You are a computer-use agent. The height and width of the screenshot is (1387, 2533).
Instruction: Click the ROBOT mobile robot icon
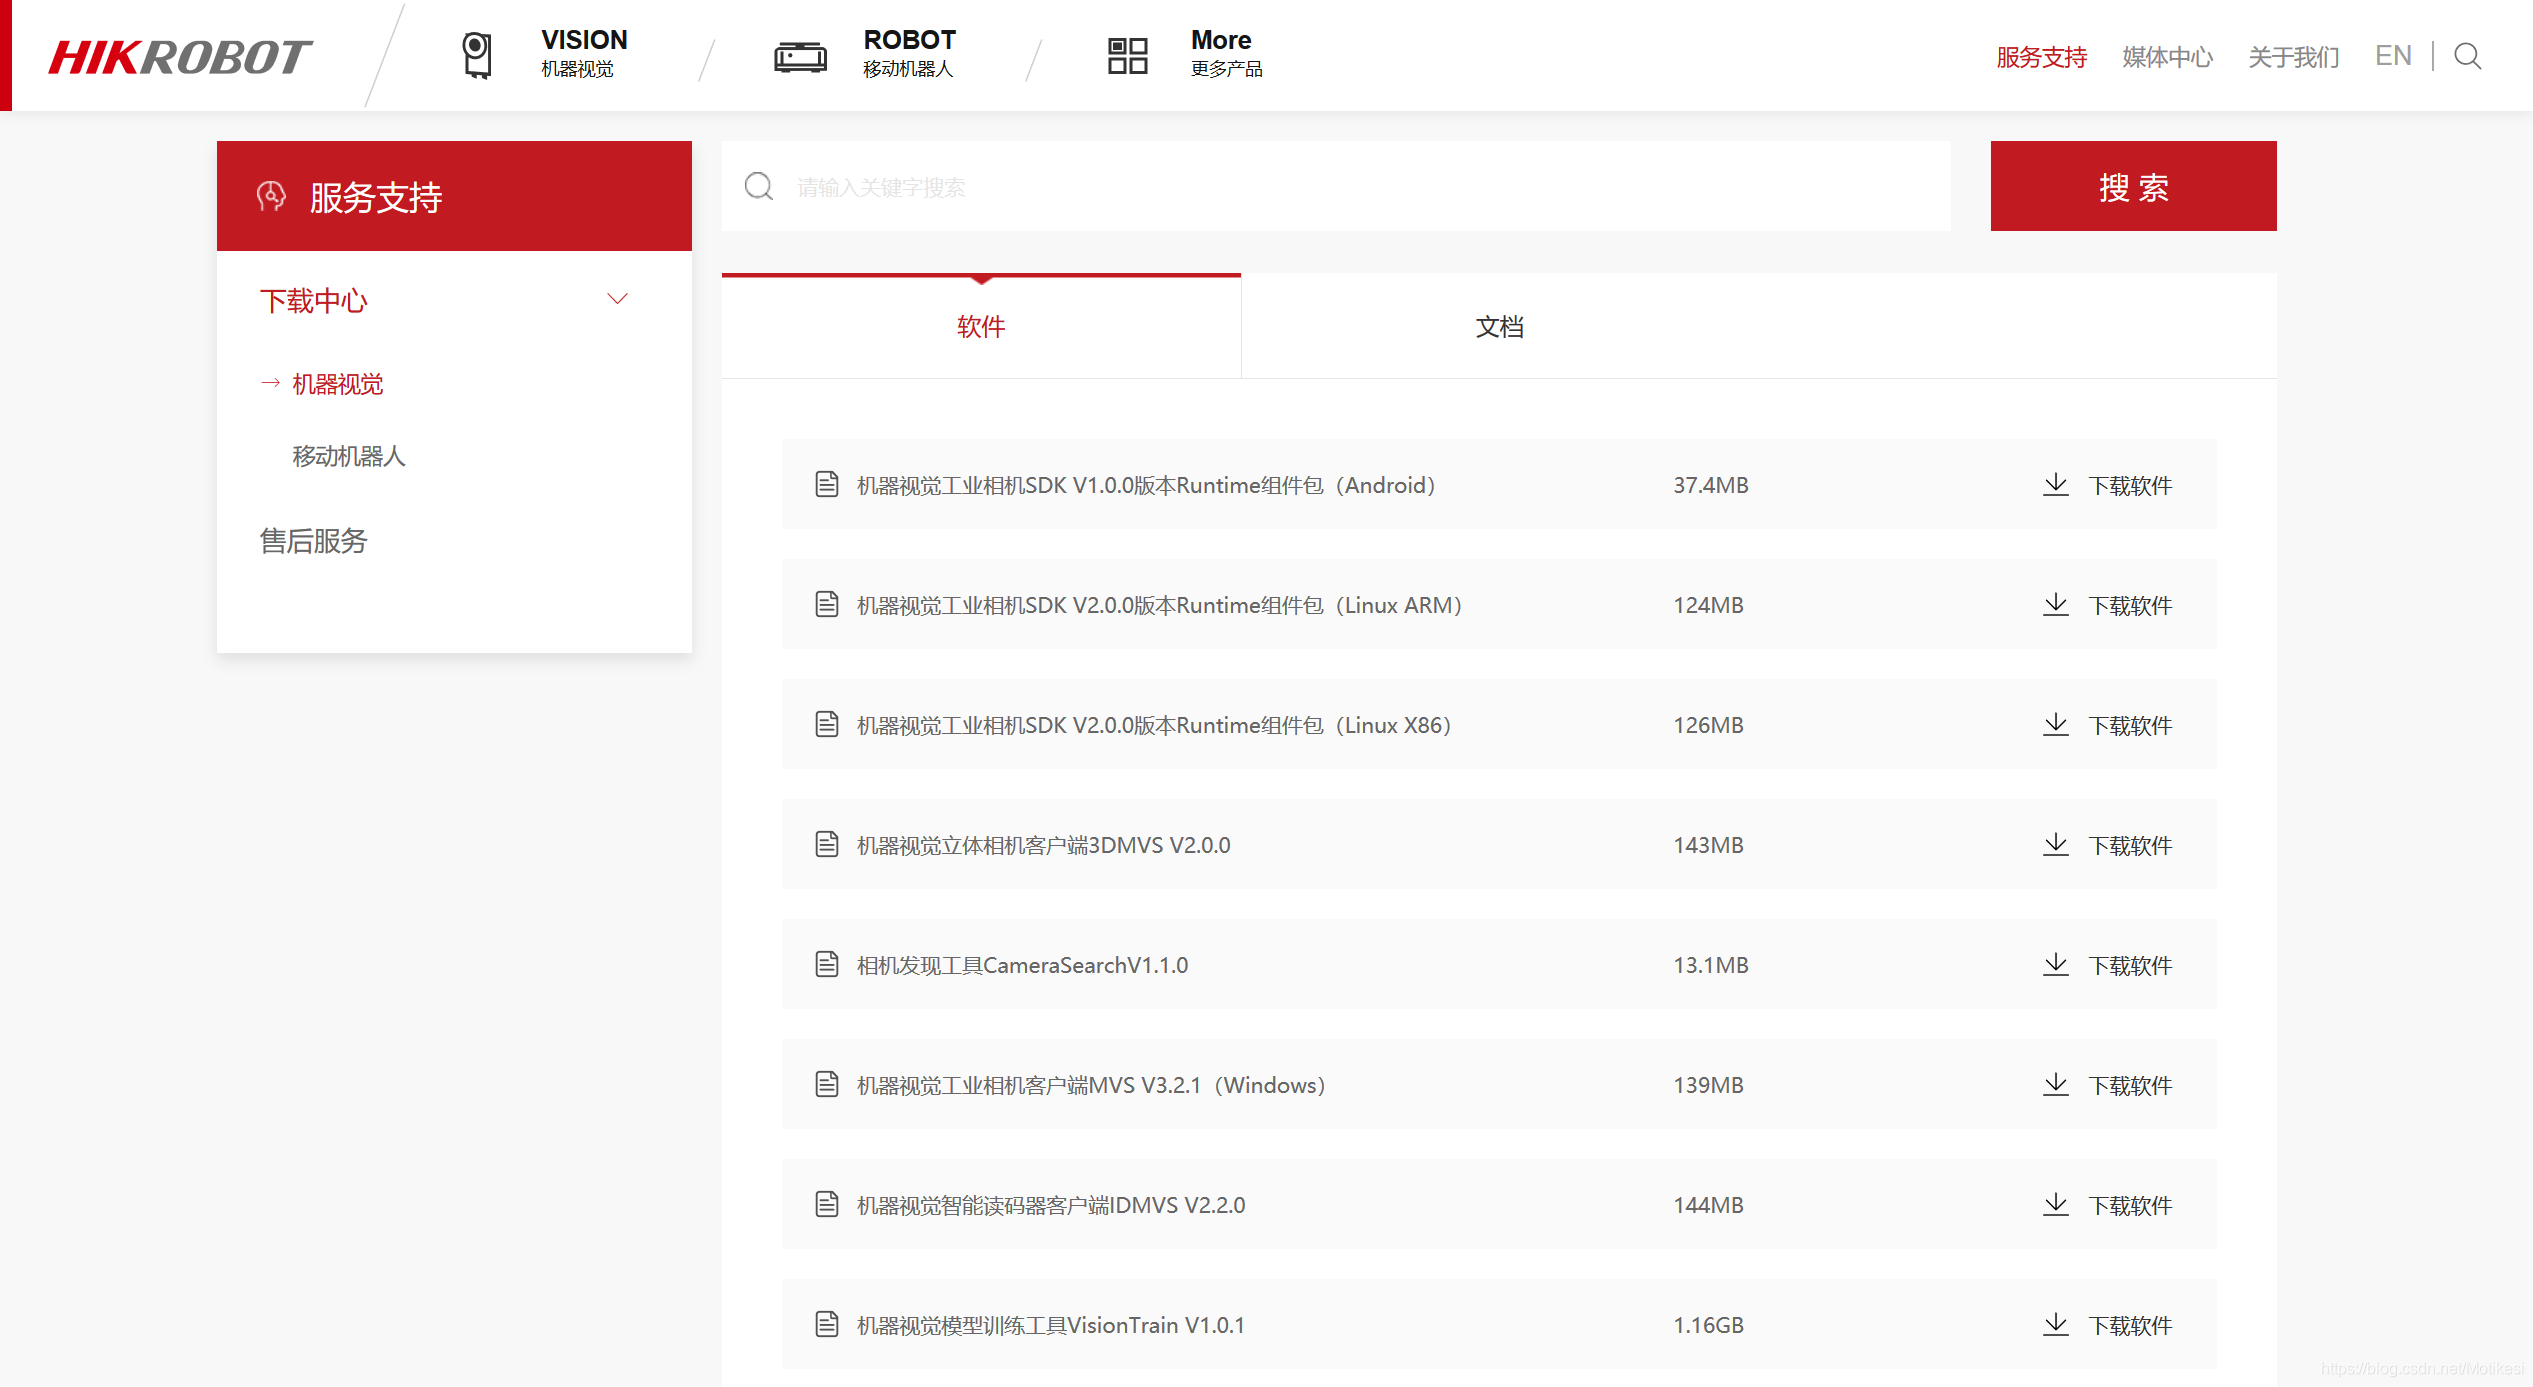(800, 56)
